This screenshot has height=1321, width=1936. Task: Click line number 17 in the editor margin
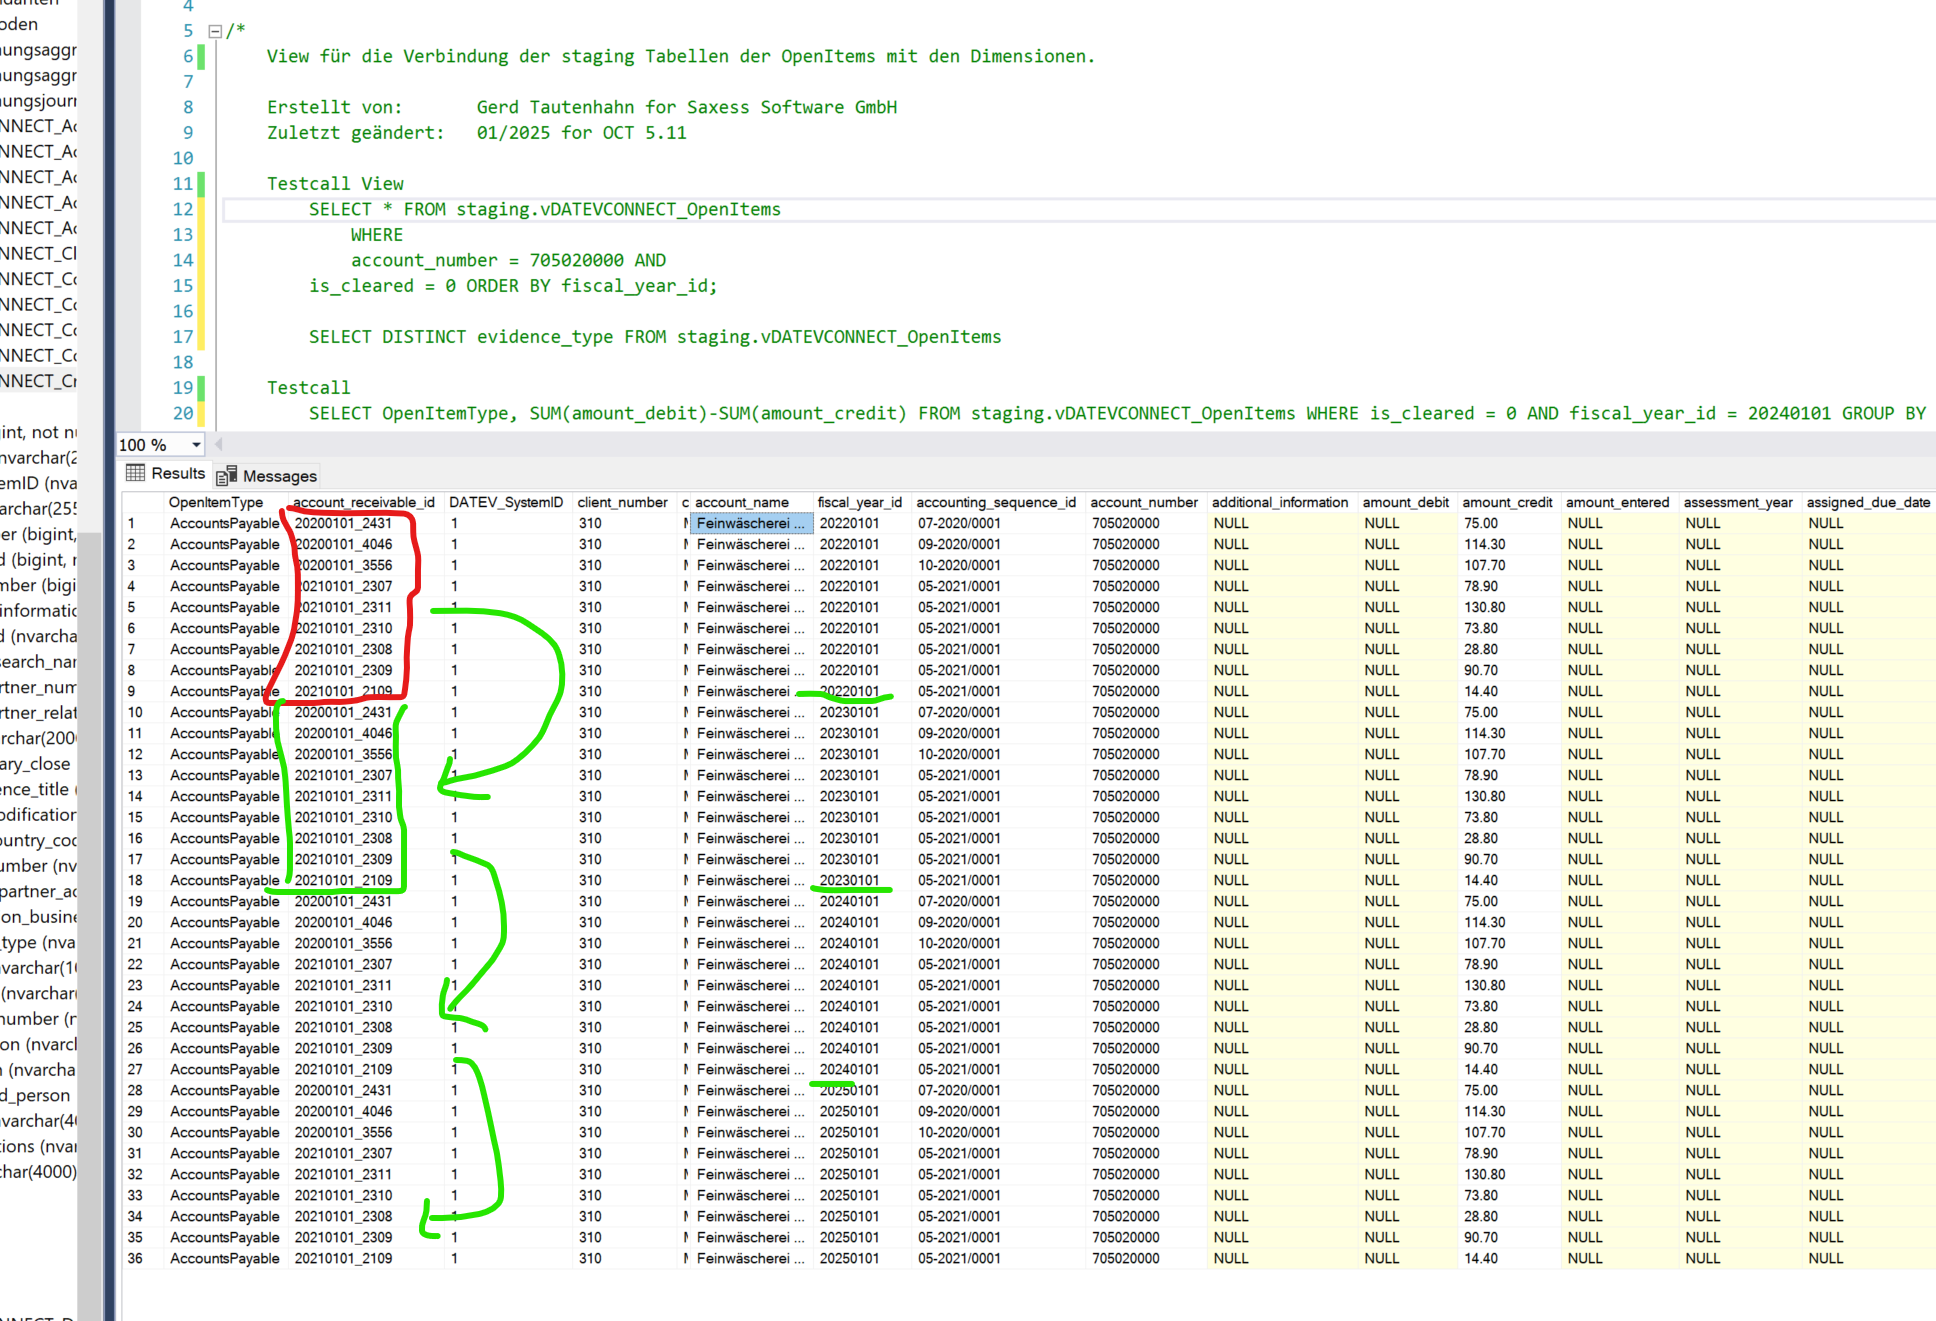click(182, 337)
